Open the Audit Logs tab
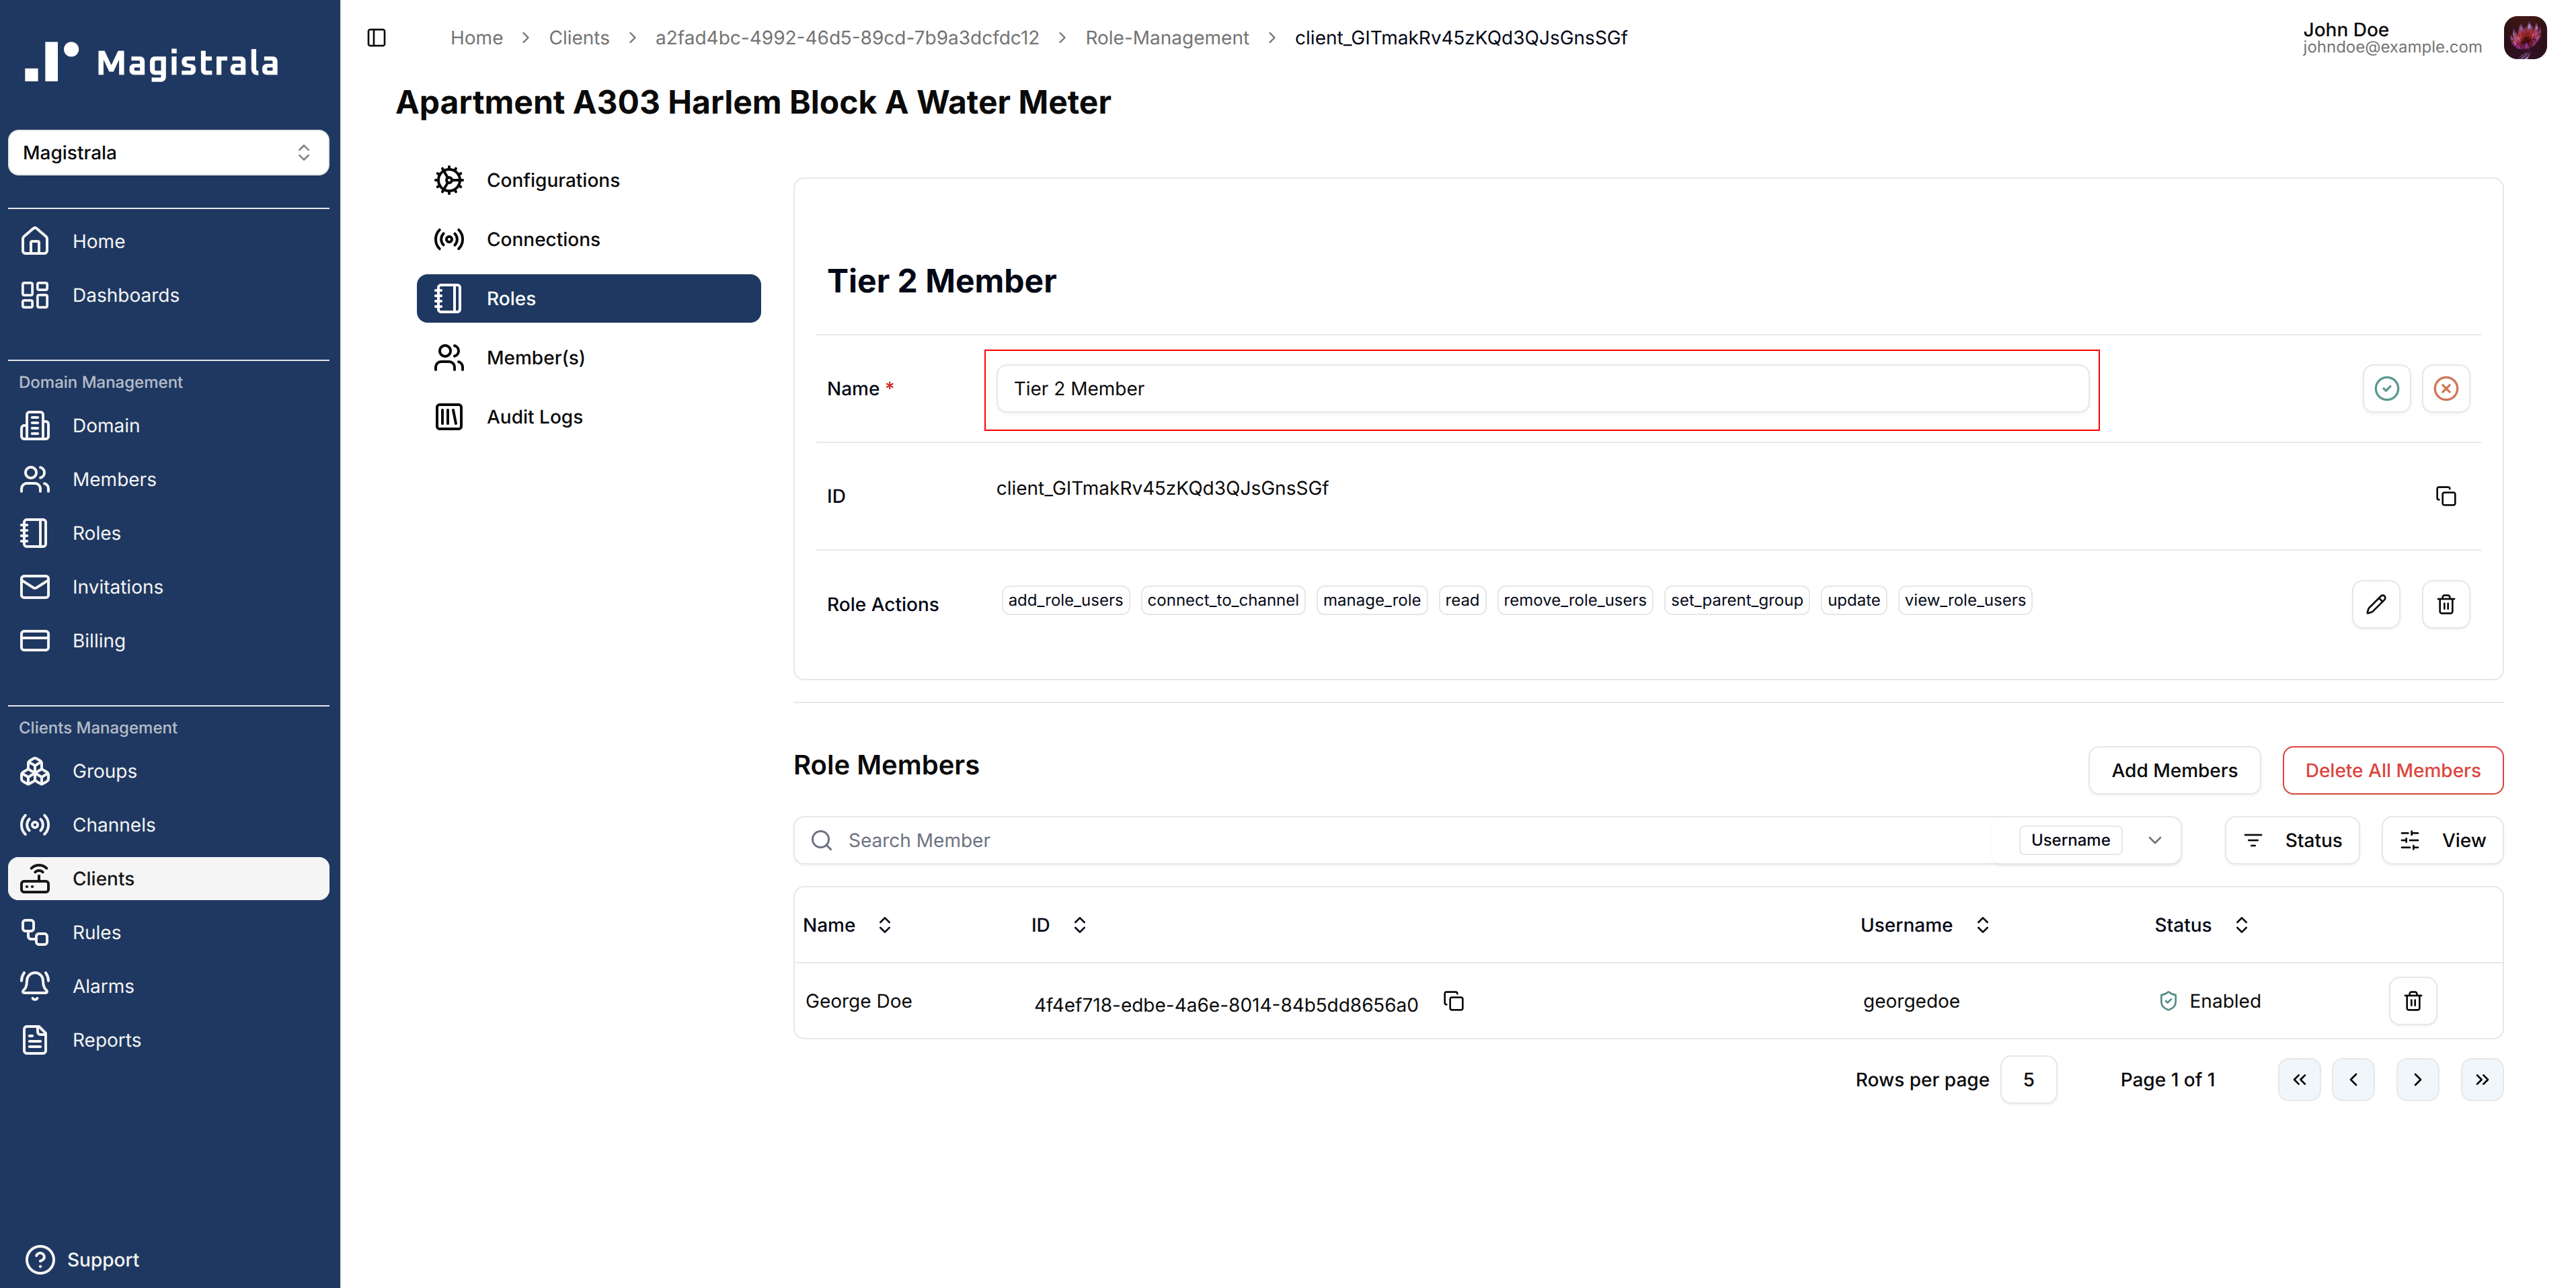The image size is (2576, 1288). 534,417
